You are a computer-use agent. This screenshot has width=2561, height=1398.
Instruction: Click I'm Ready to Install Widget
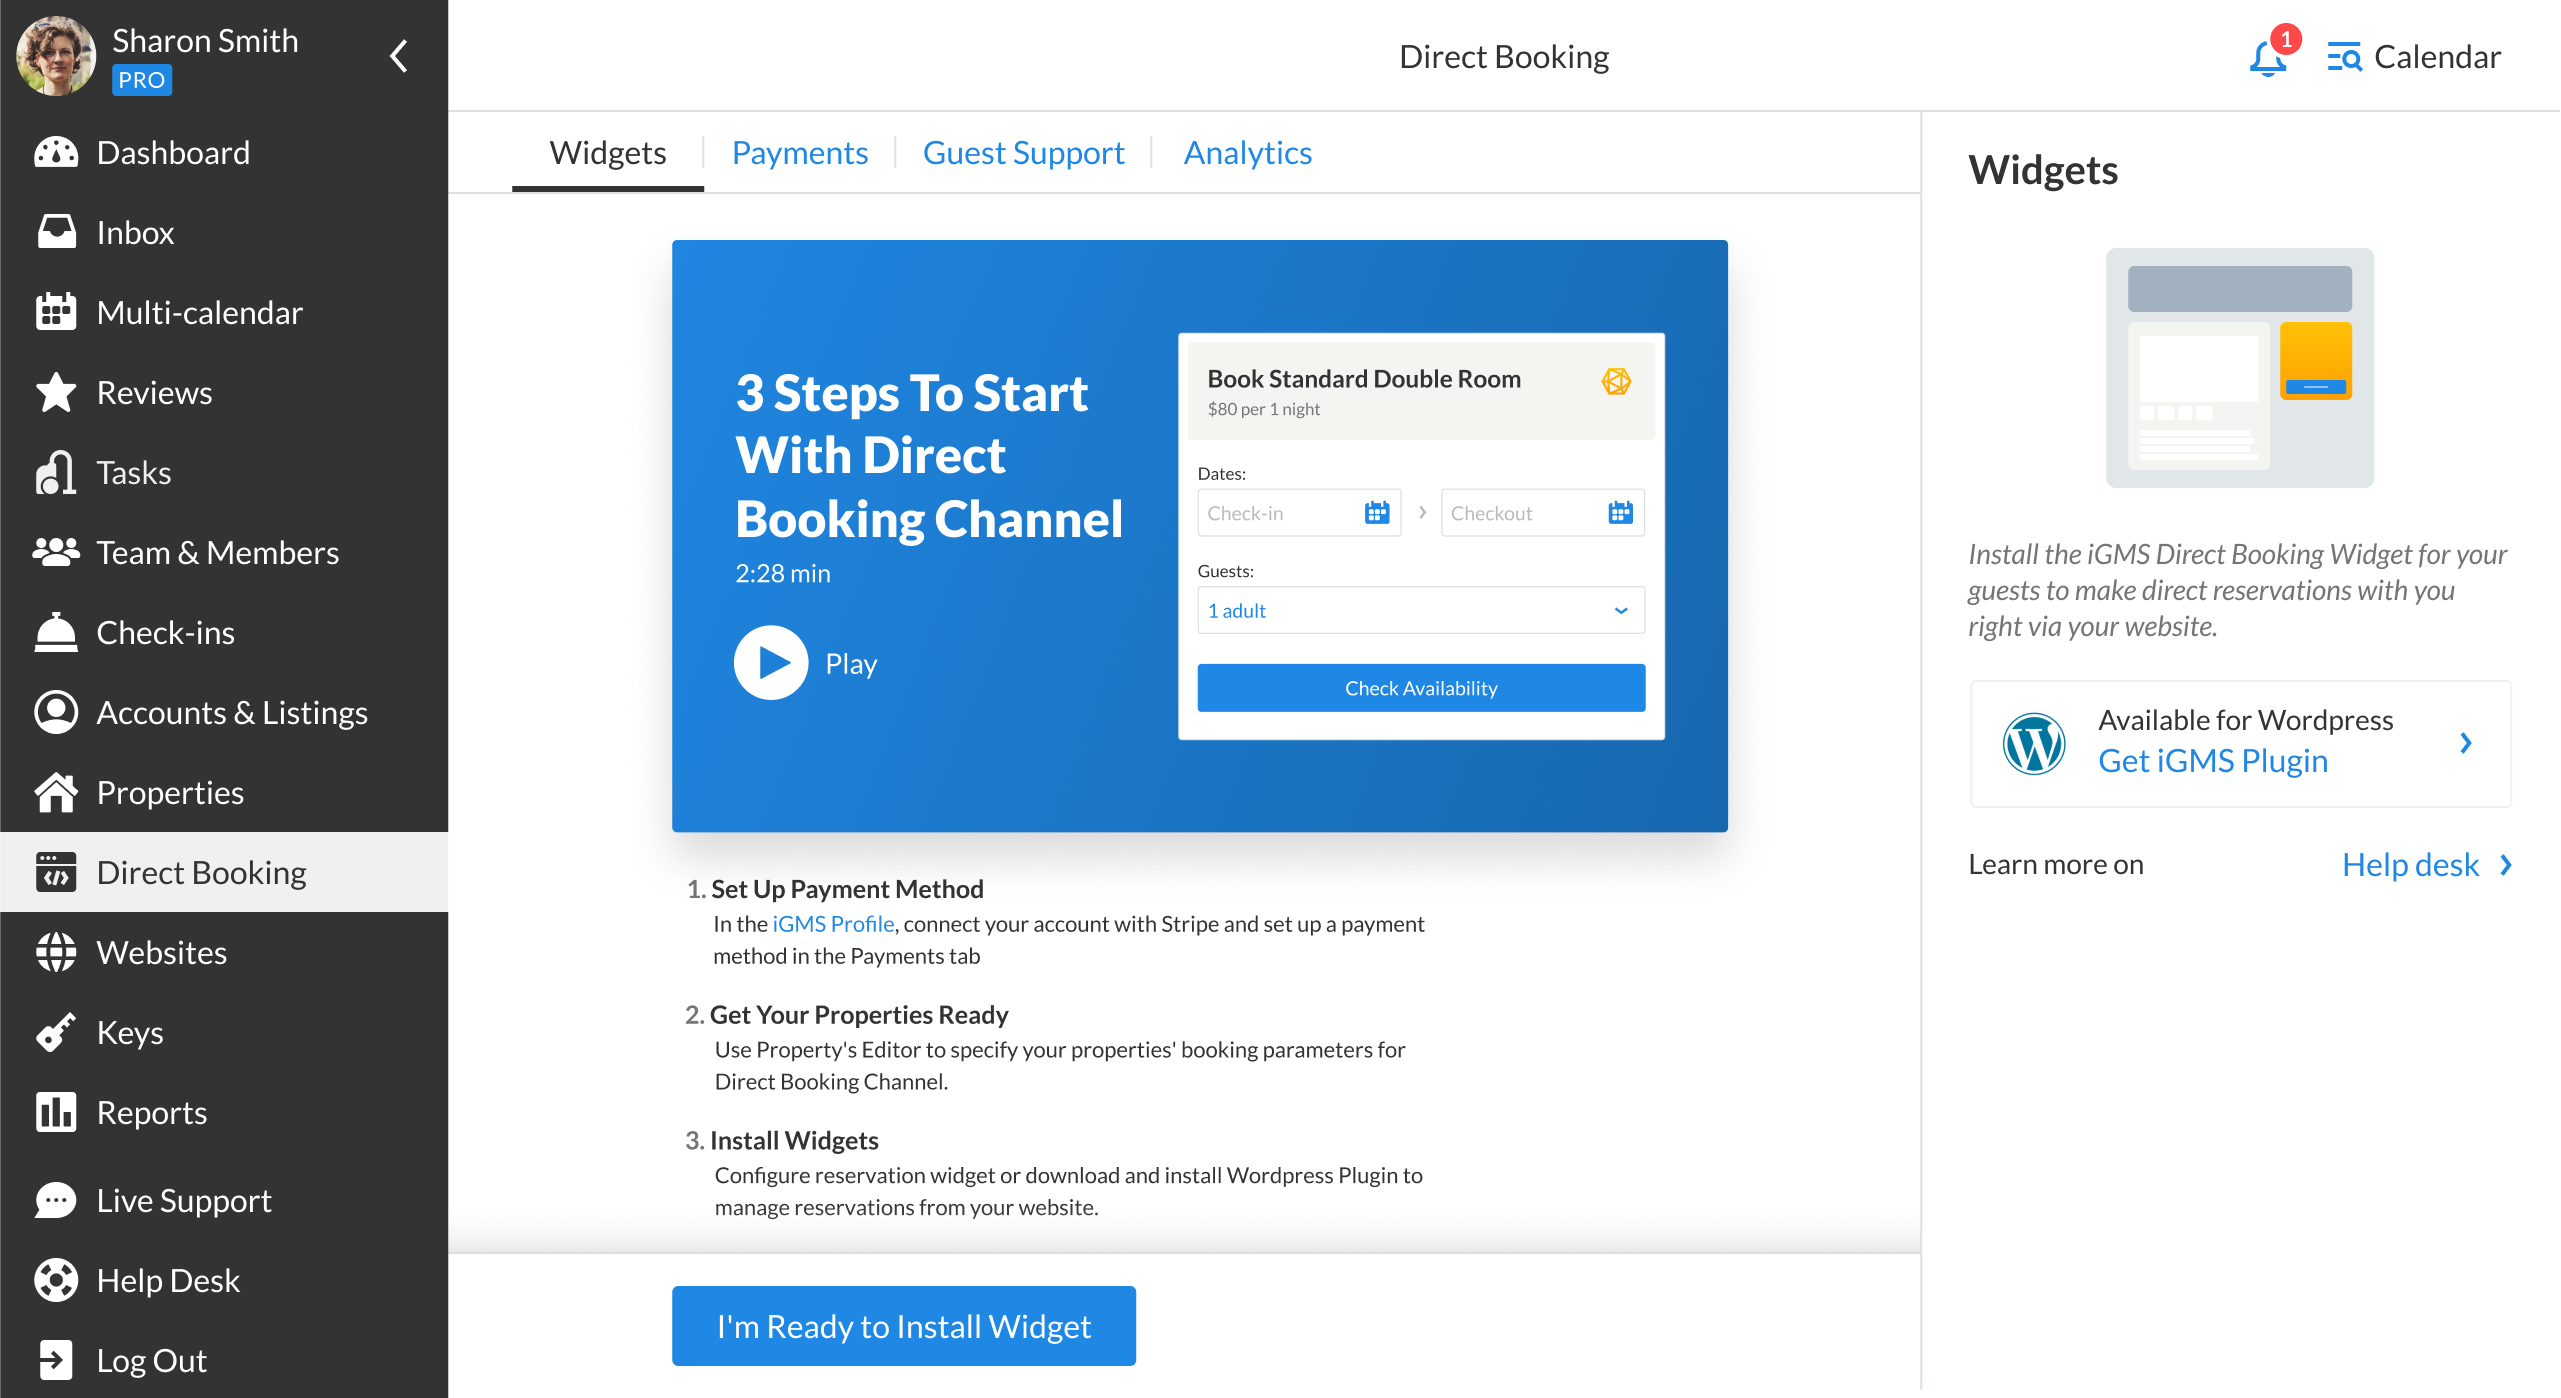click(x=903, y=1326)
